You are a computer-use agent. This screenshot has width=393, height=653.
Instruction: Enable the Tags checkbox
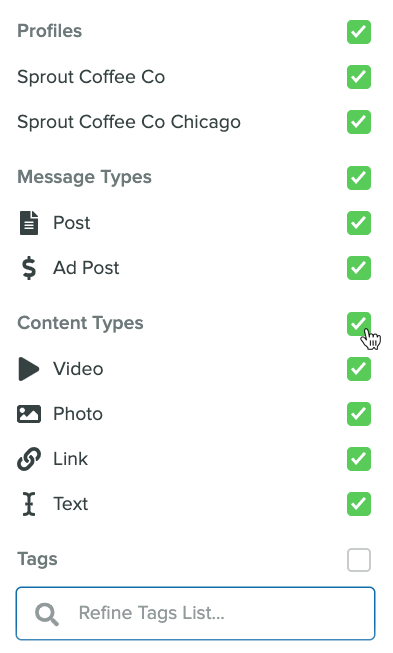(359, 560)
